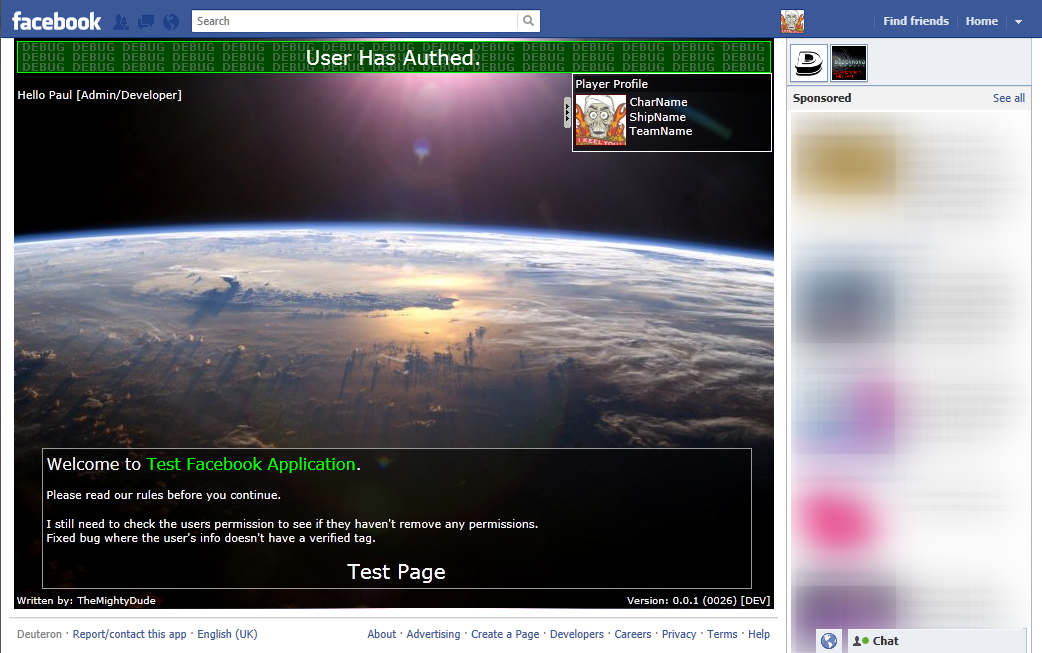Collapse the Player Profile panel handle
The image size is (1042, 653).
(x=567, y=112)
